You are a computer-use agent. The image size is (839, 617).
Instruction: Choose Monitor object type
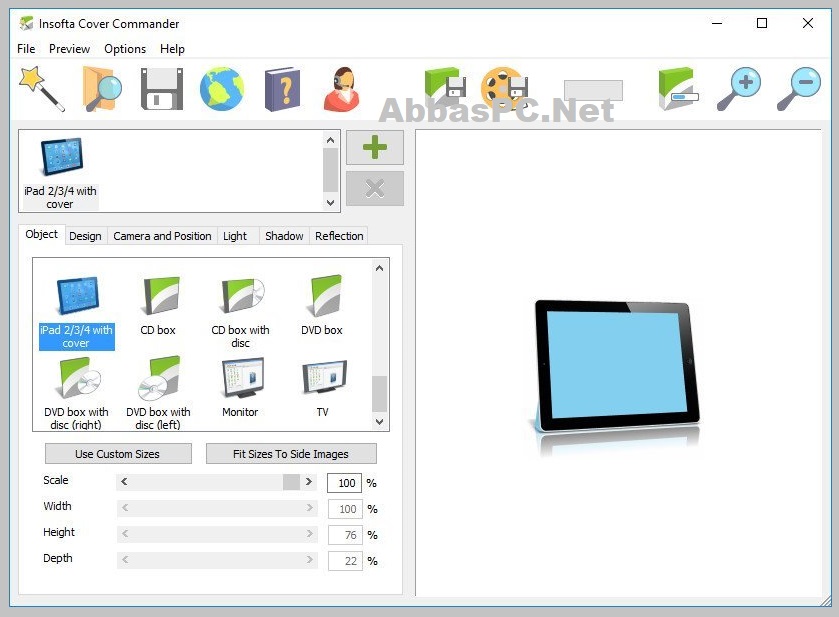click(x=240, y=387)
